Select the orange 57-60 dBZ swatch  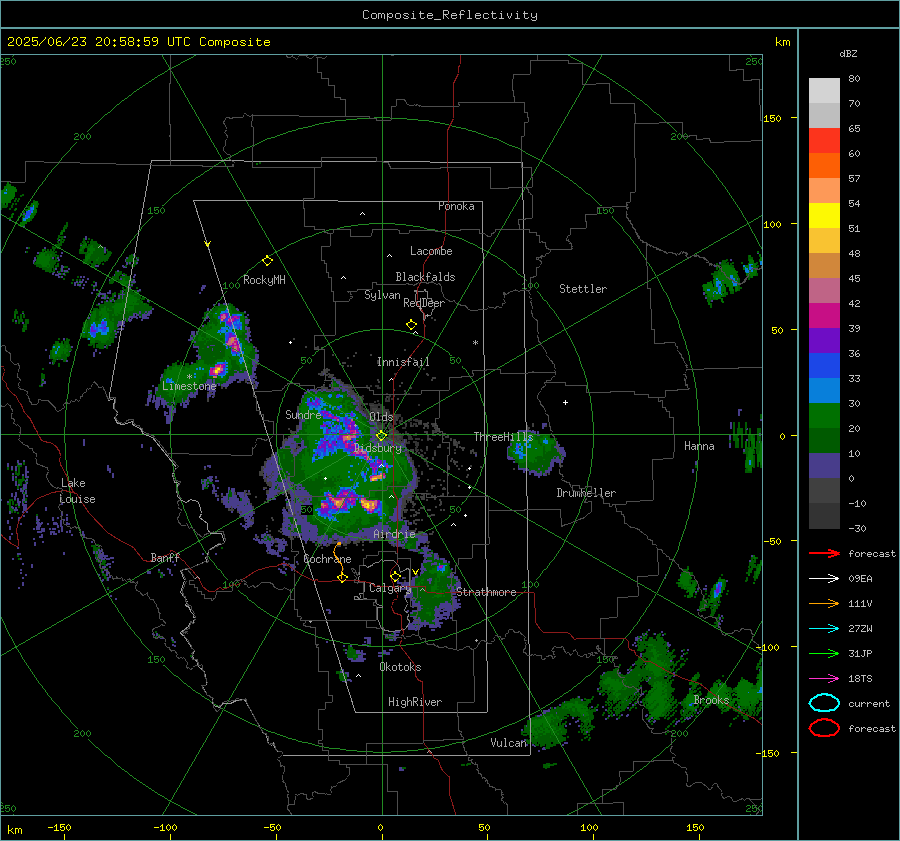coord(824,166)
